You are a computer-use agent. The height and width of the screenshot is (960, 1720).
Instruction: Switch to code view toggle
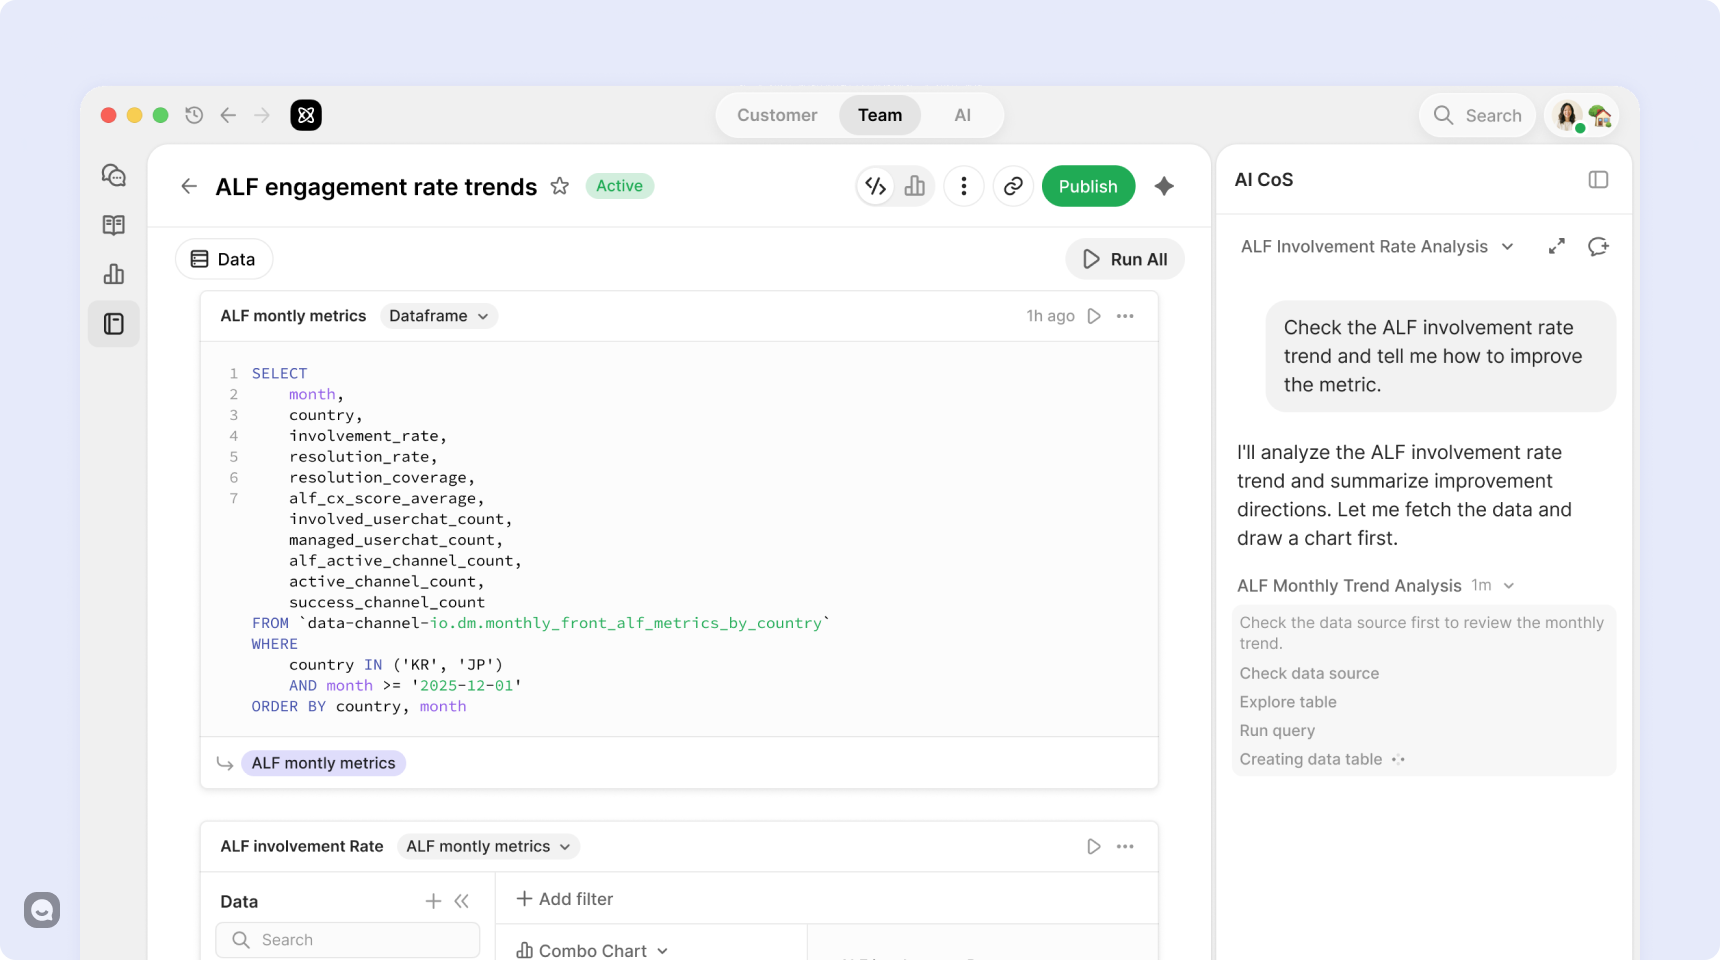[x=876, y=186]
